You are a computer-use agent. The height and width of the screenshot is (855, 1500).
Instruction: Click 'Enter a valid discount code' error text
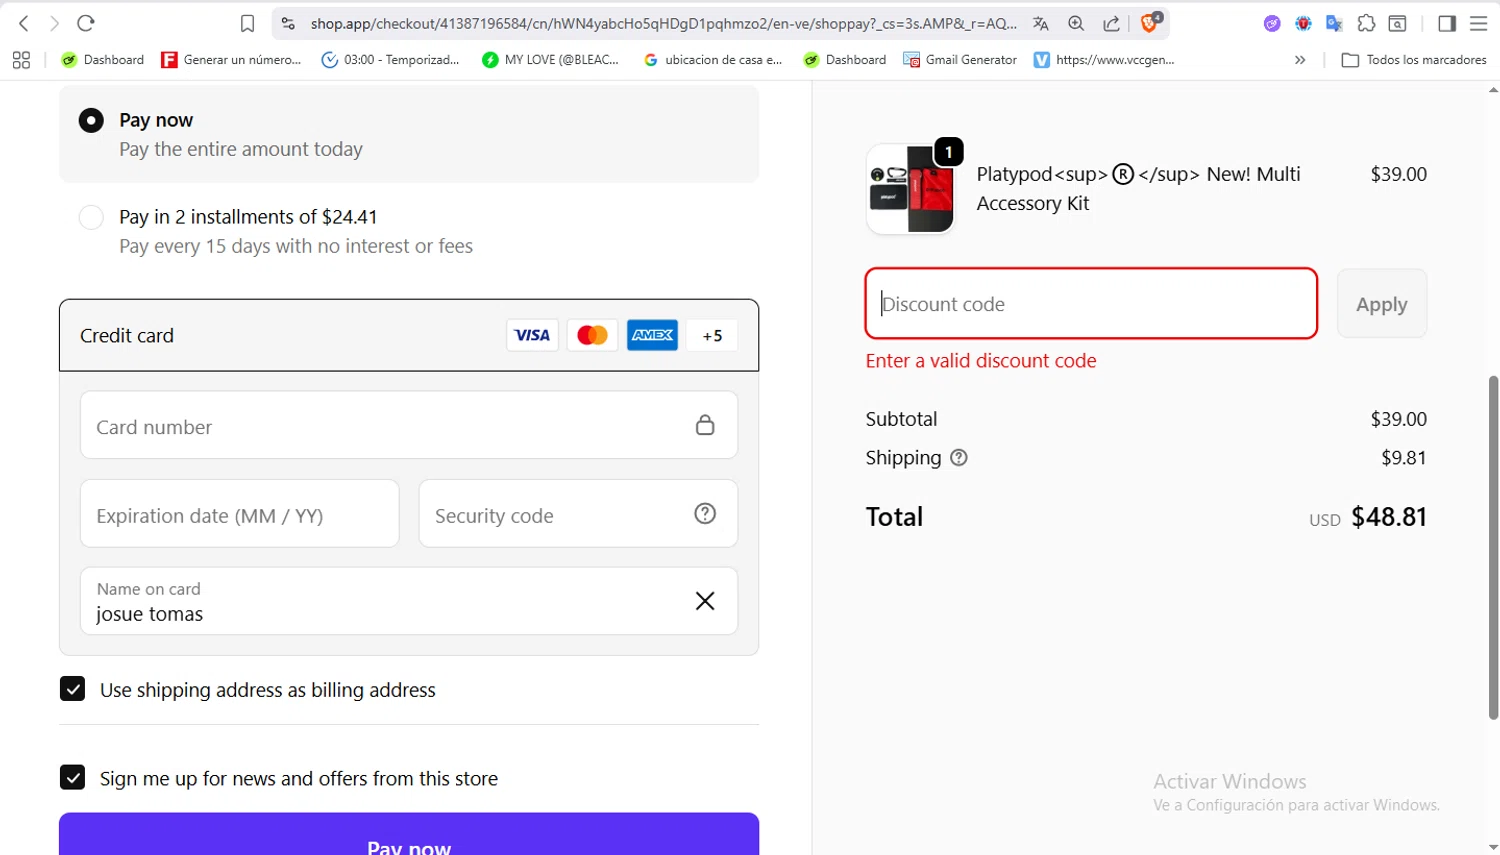981,360
